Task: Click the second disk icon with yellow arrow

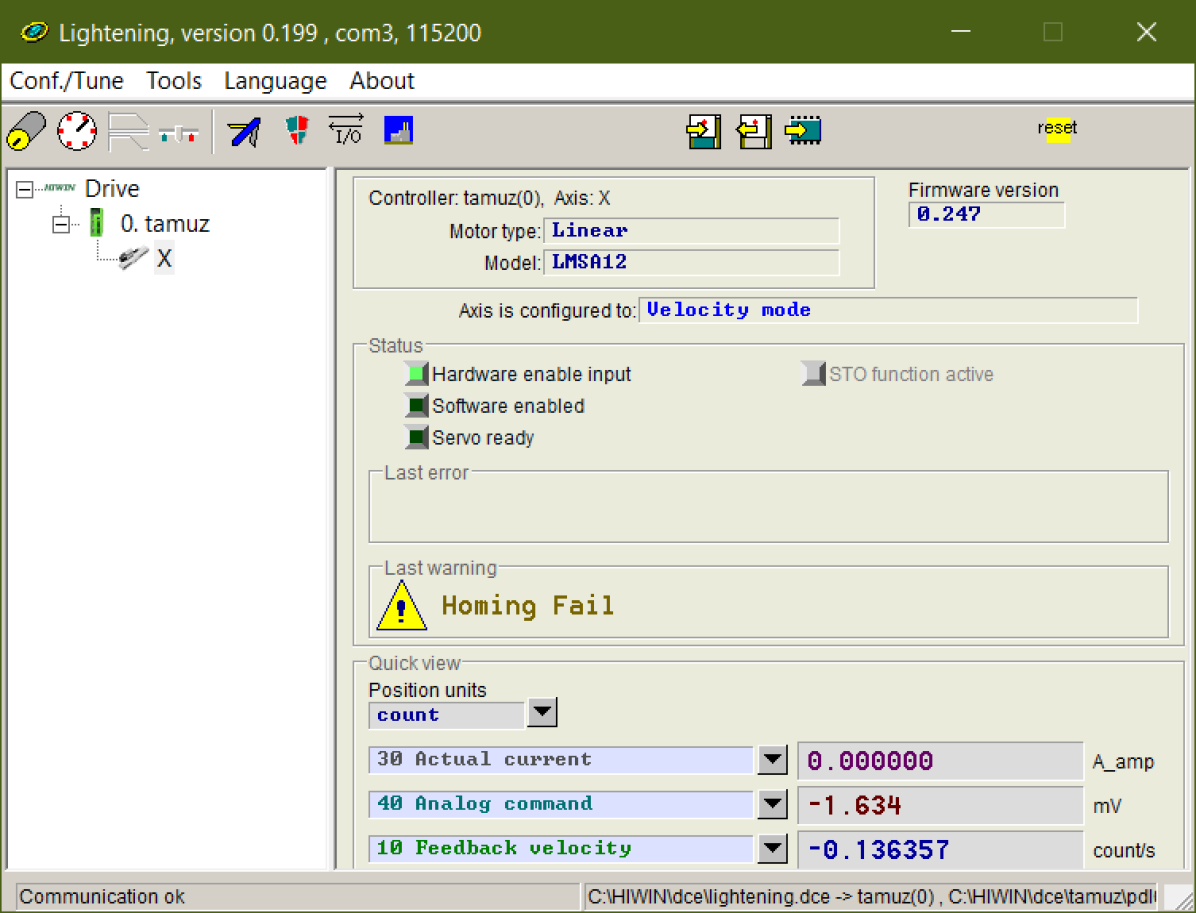Action: 754,131
